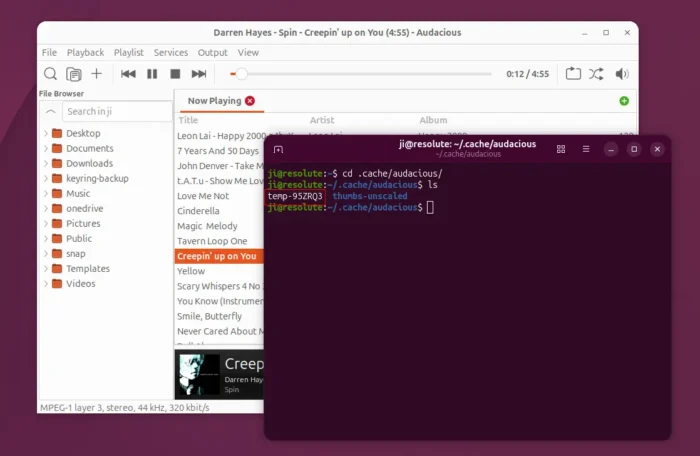Pause the current song

pyautogui.click(x=152, y=74)
